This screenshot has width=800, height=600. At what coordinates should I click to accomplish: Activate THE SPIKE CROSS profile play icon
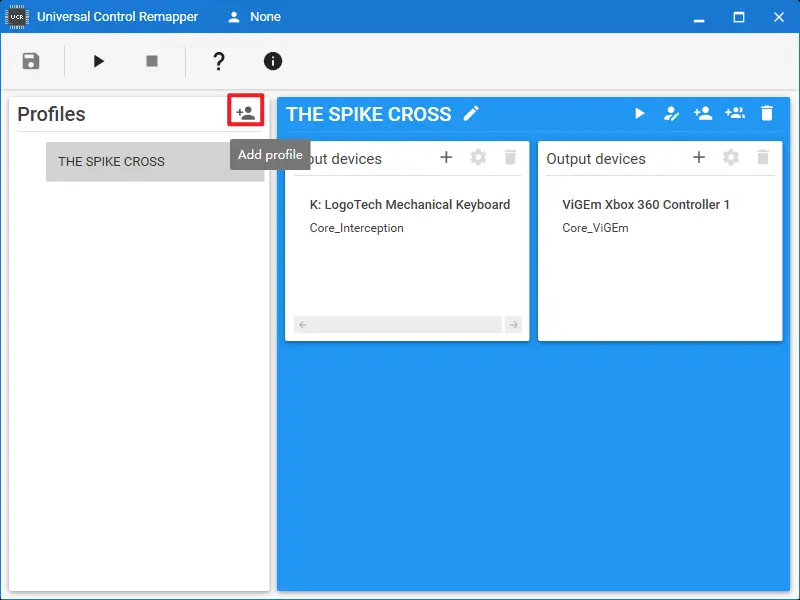coord(640,114)
